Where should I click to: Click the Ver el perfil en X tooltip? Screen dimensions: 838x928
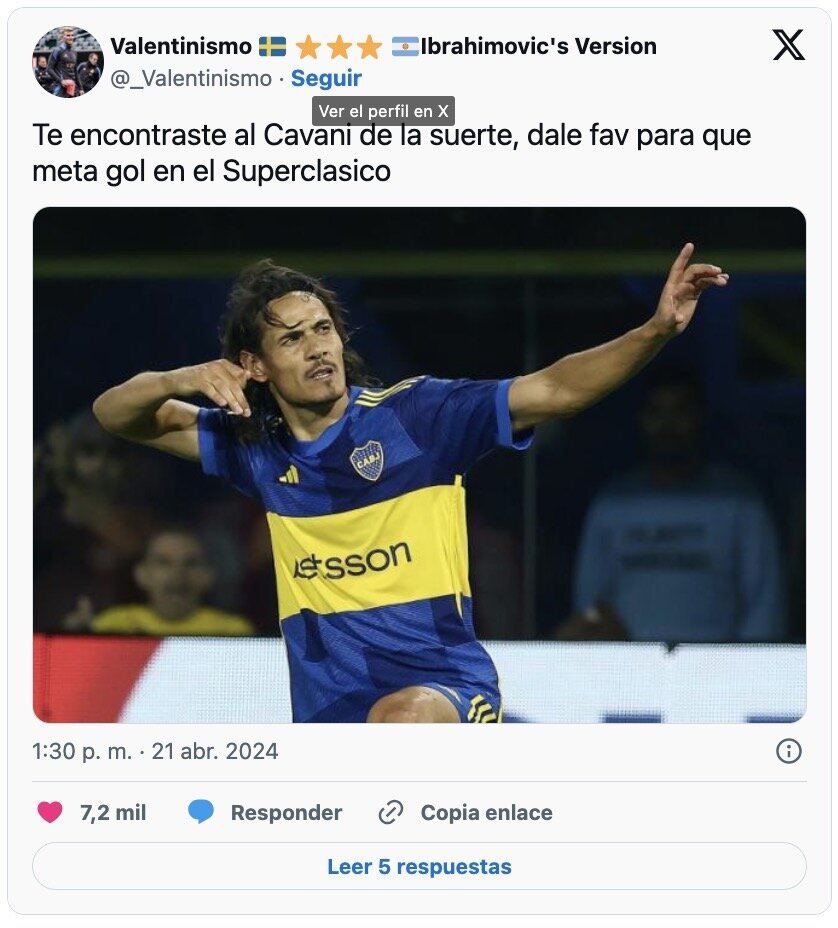click(383, 111)
